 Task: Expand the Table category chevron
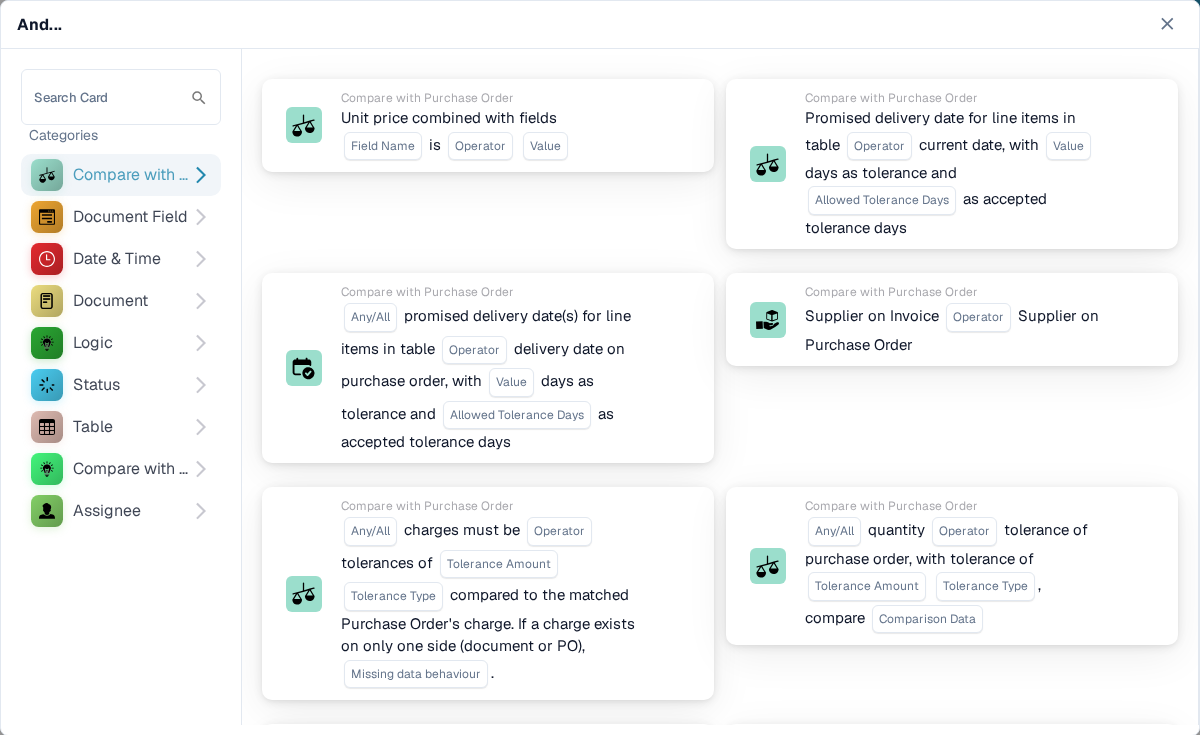[201, 427]
